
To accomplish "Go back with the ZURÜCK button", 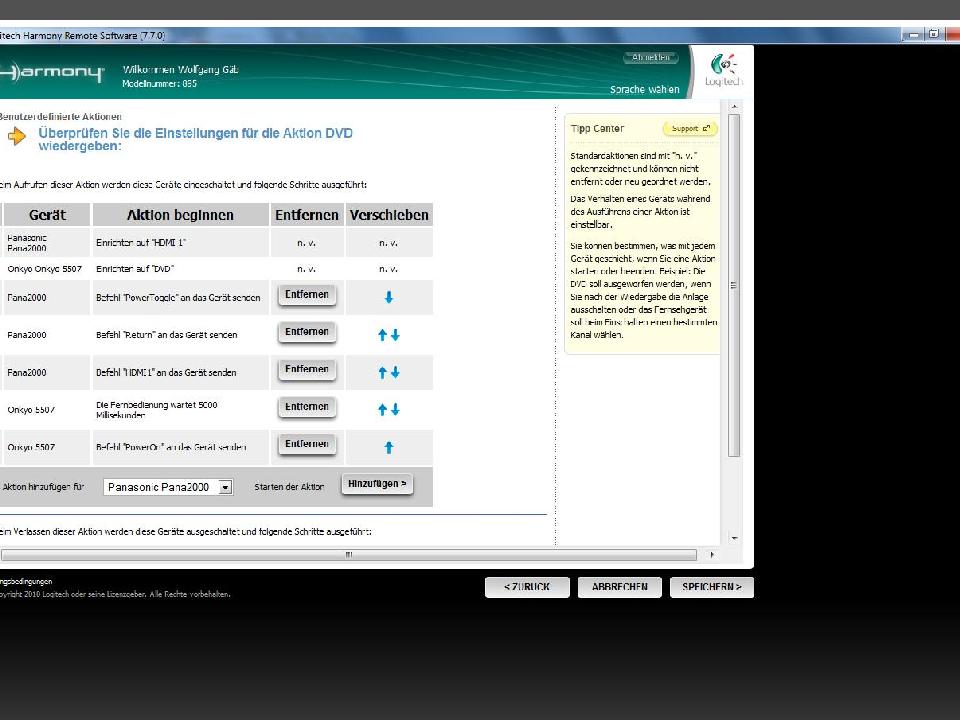I will [x=527, y=587].
